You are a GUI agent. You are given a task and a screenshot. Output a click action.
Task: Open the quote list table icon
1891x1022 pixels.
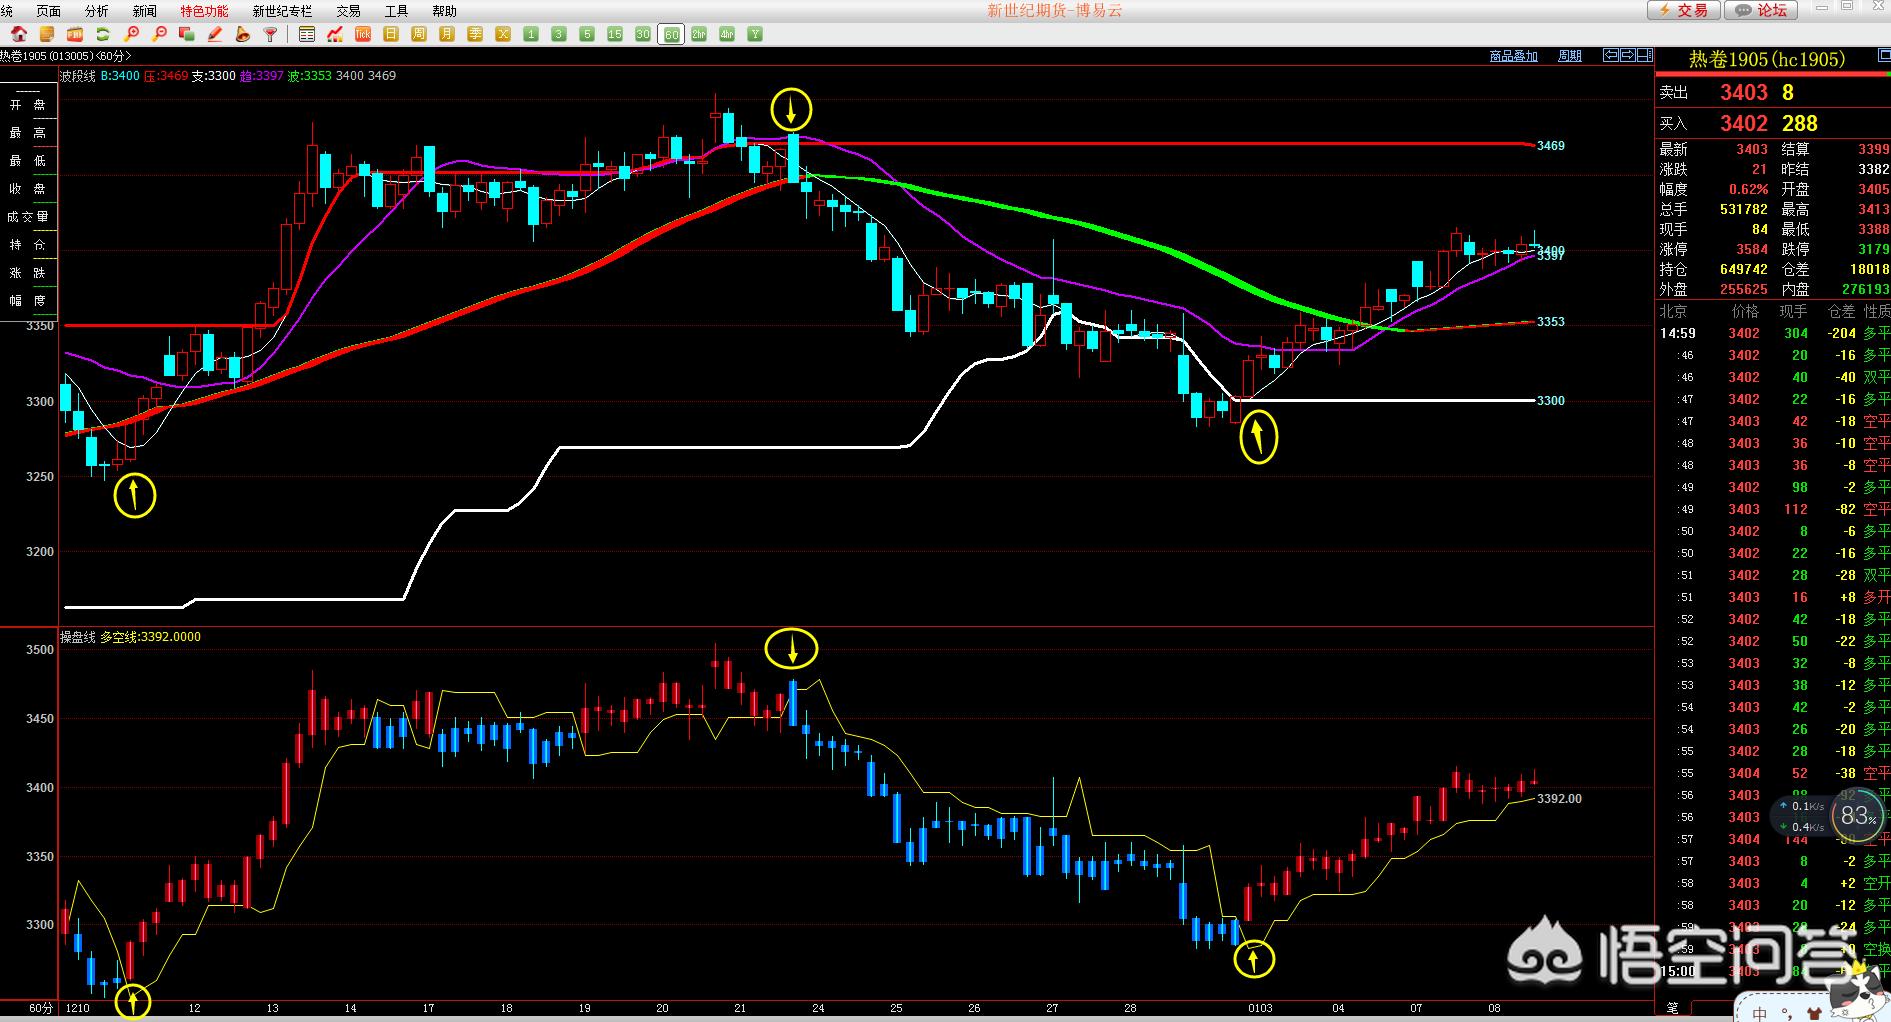click(307, 34)
